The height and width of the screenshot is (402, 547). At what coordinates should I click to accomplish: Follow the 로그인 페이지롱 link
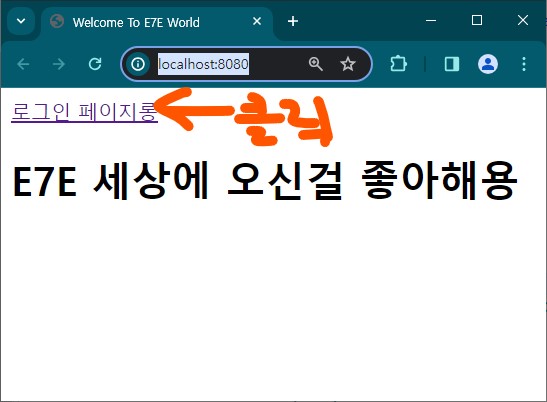(84, 112)
